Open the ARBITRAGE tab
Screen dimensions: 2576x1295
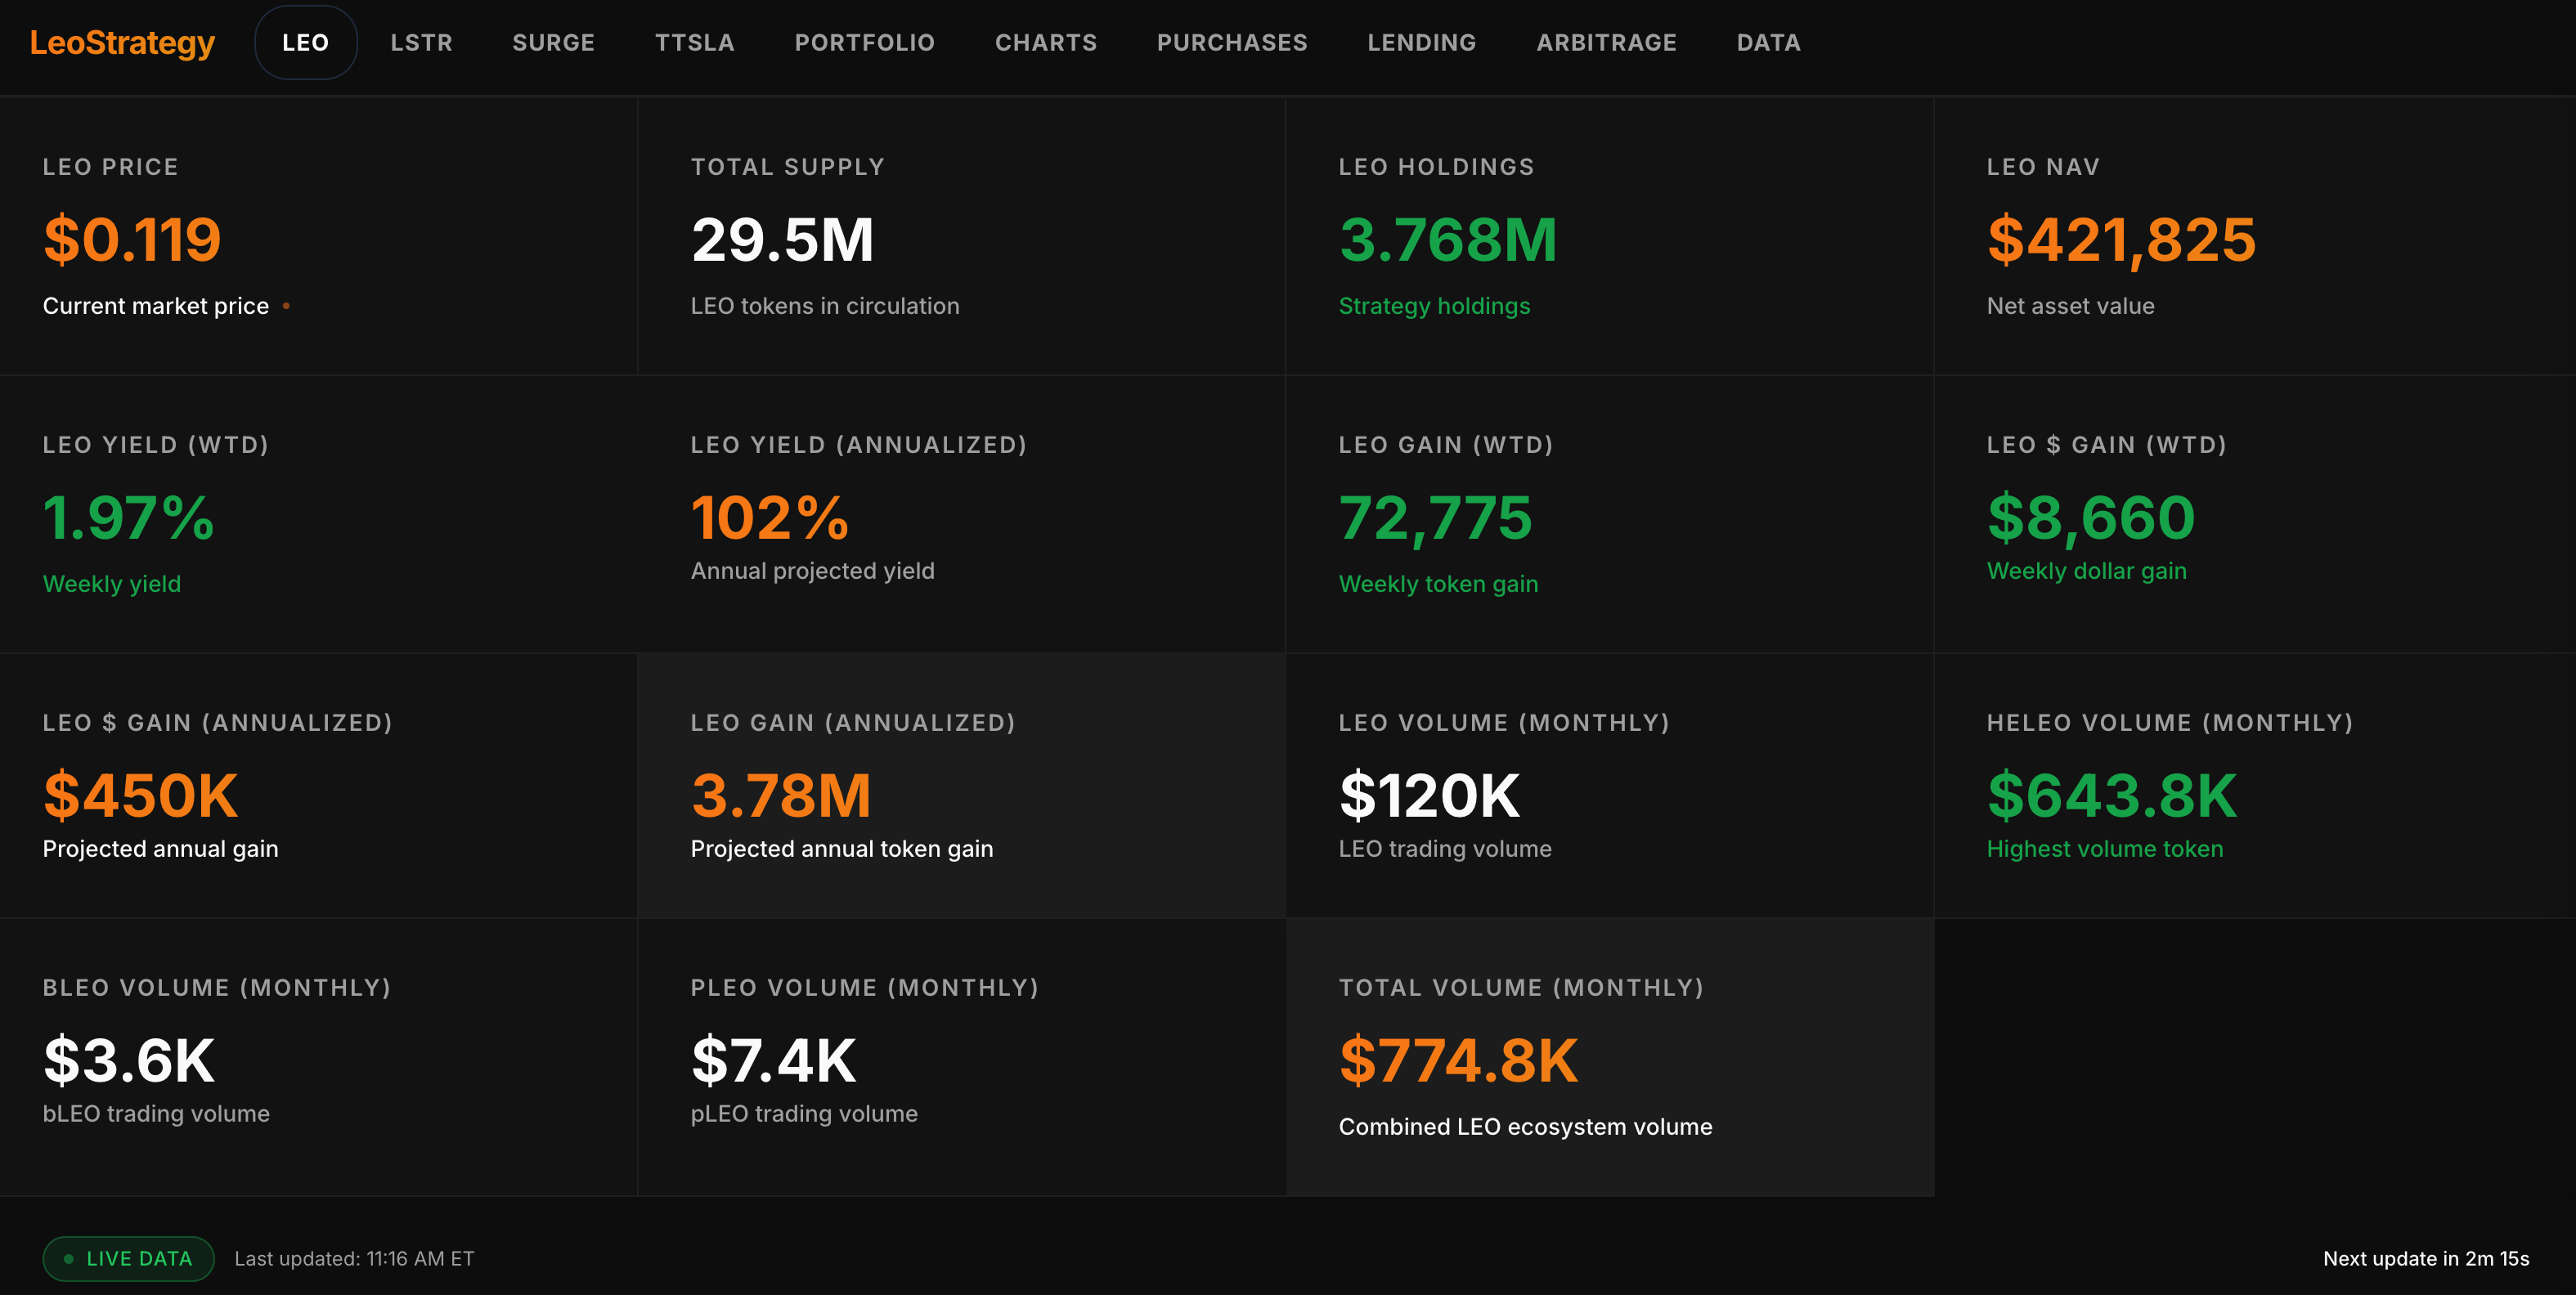click(x=1606, y=43)
